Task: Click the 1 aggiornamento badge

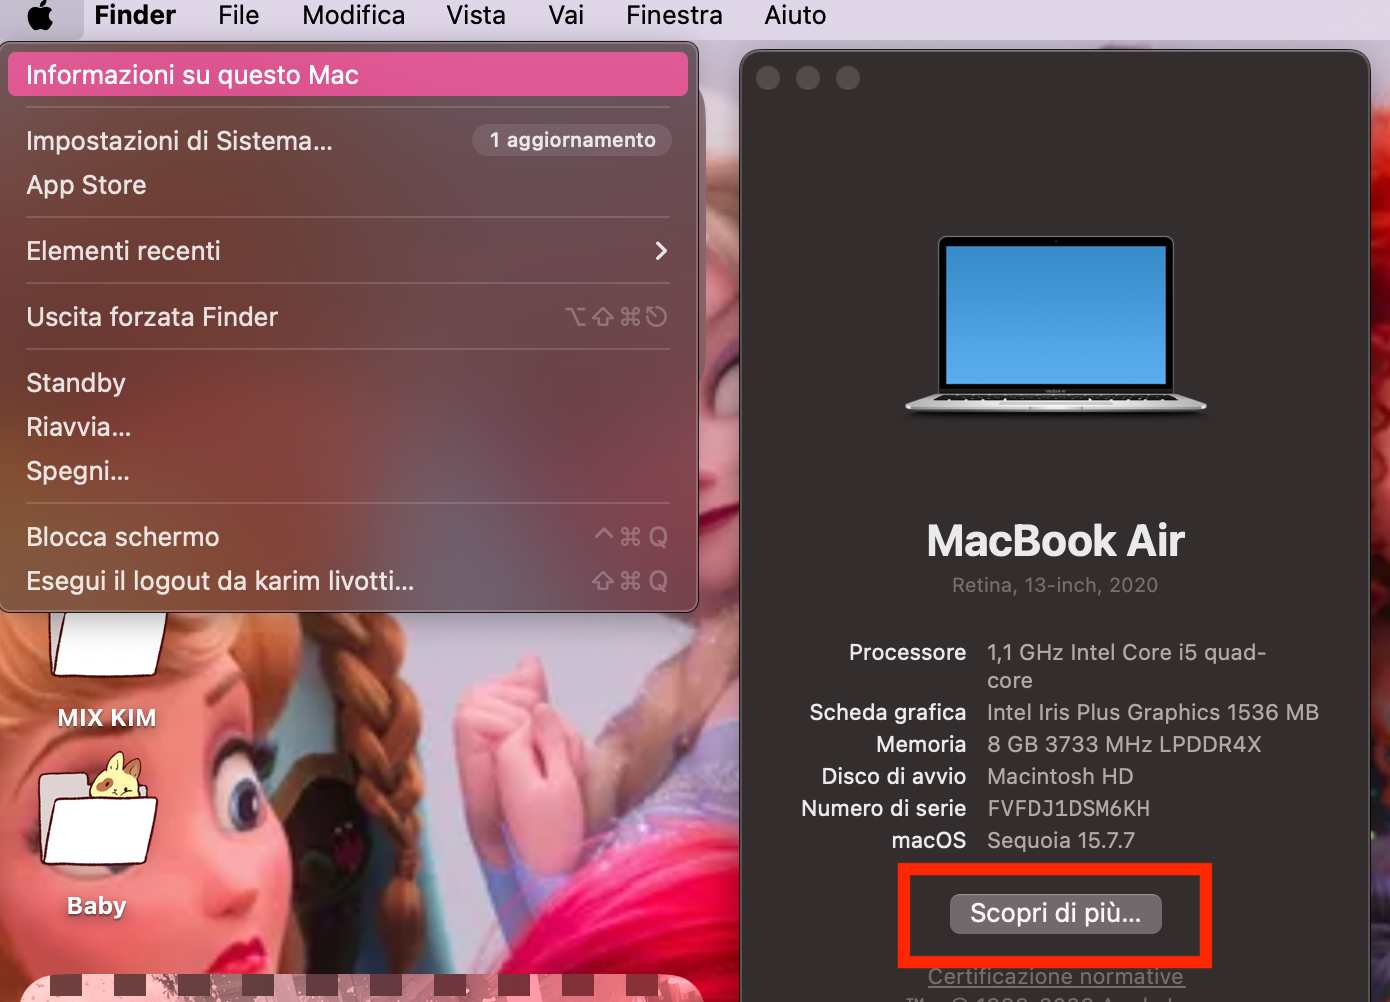Action: click(572, 140)
